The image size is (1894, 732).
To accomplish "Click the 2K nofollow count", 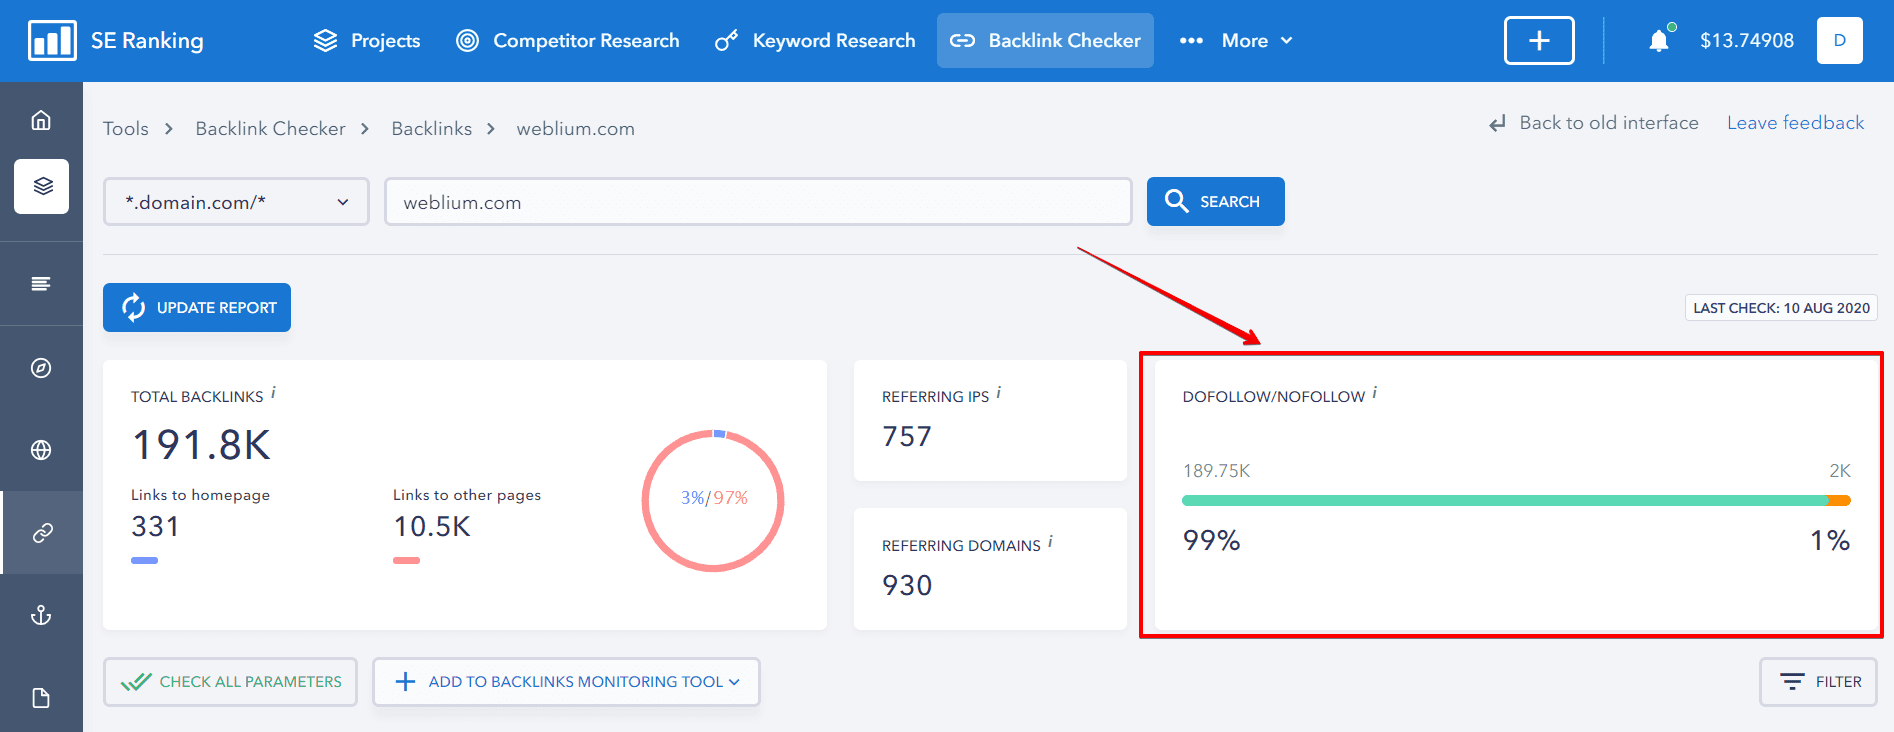I will [1840, 471].
